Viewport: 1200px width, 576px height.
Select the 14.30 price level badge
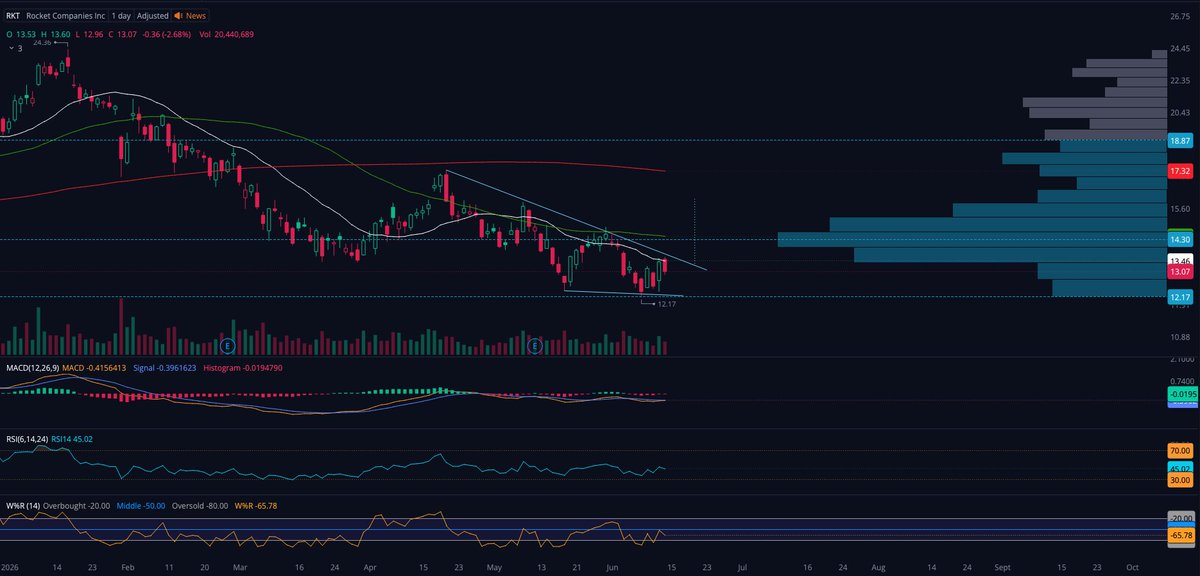click(x=1180, y=240)
